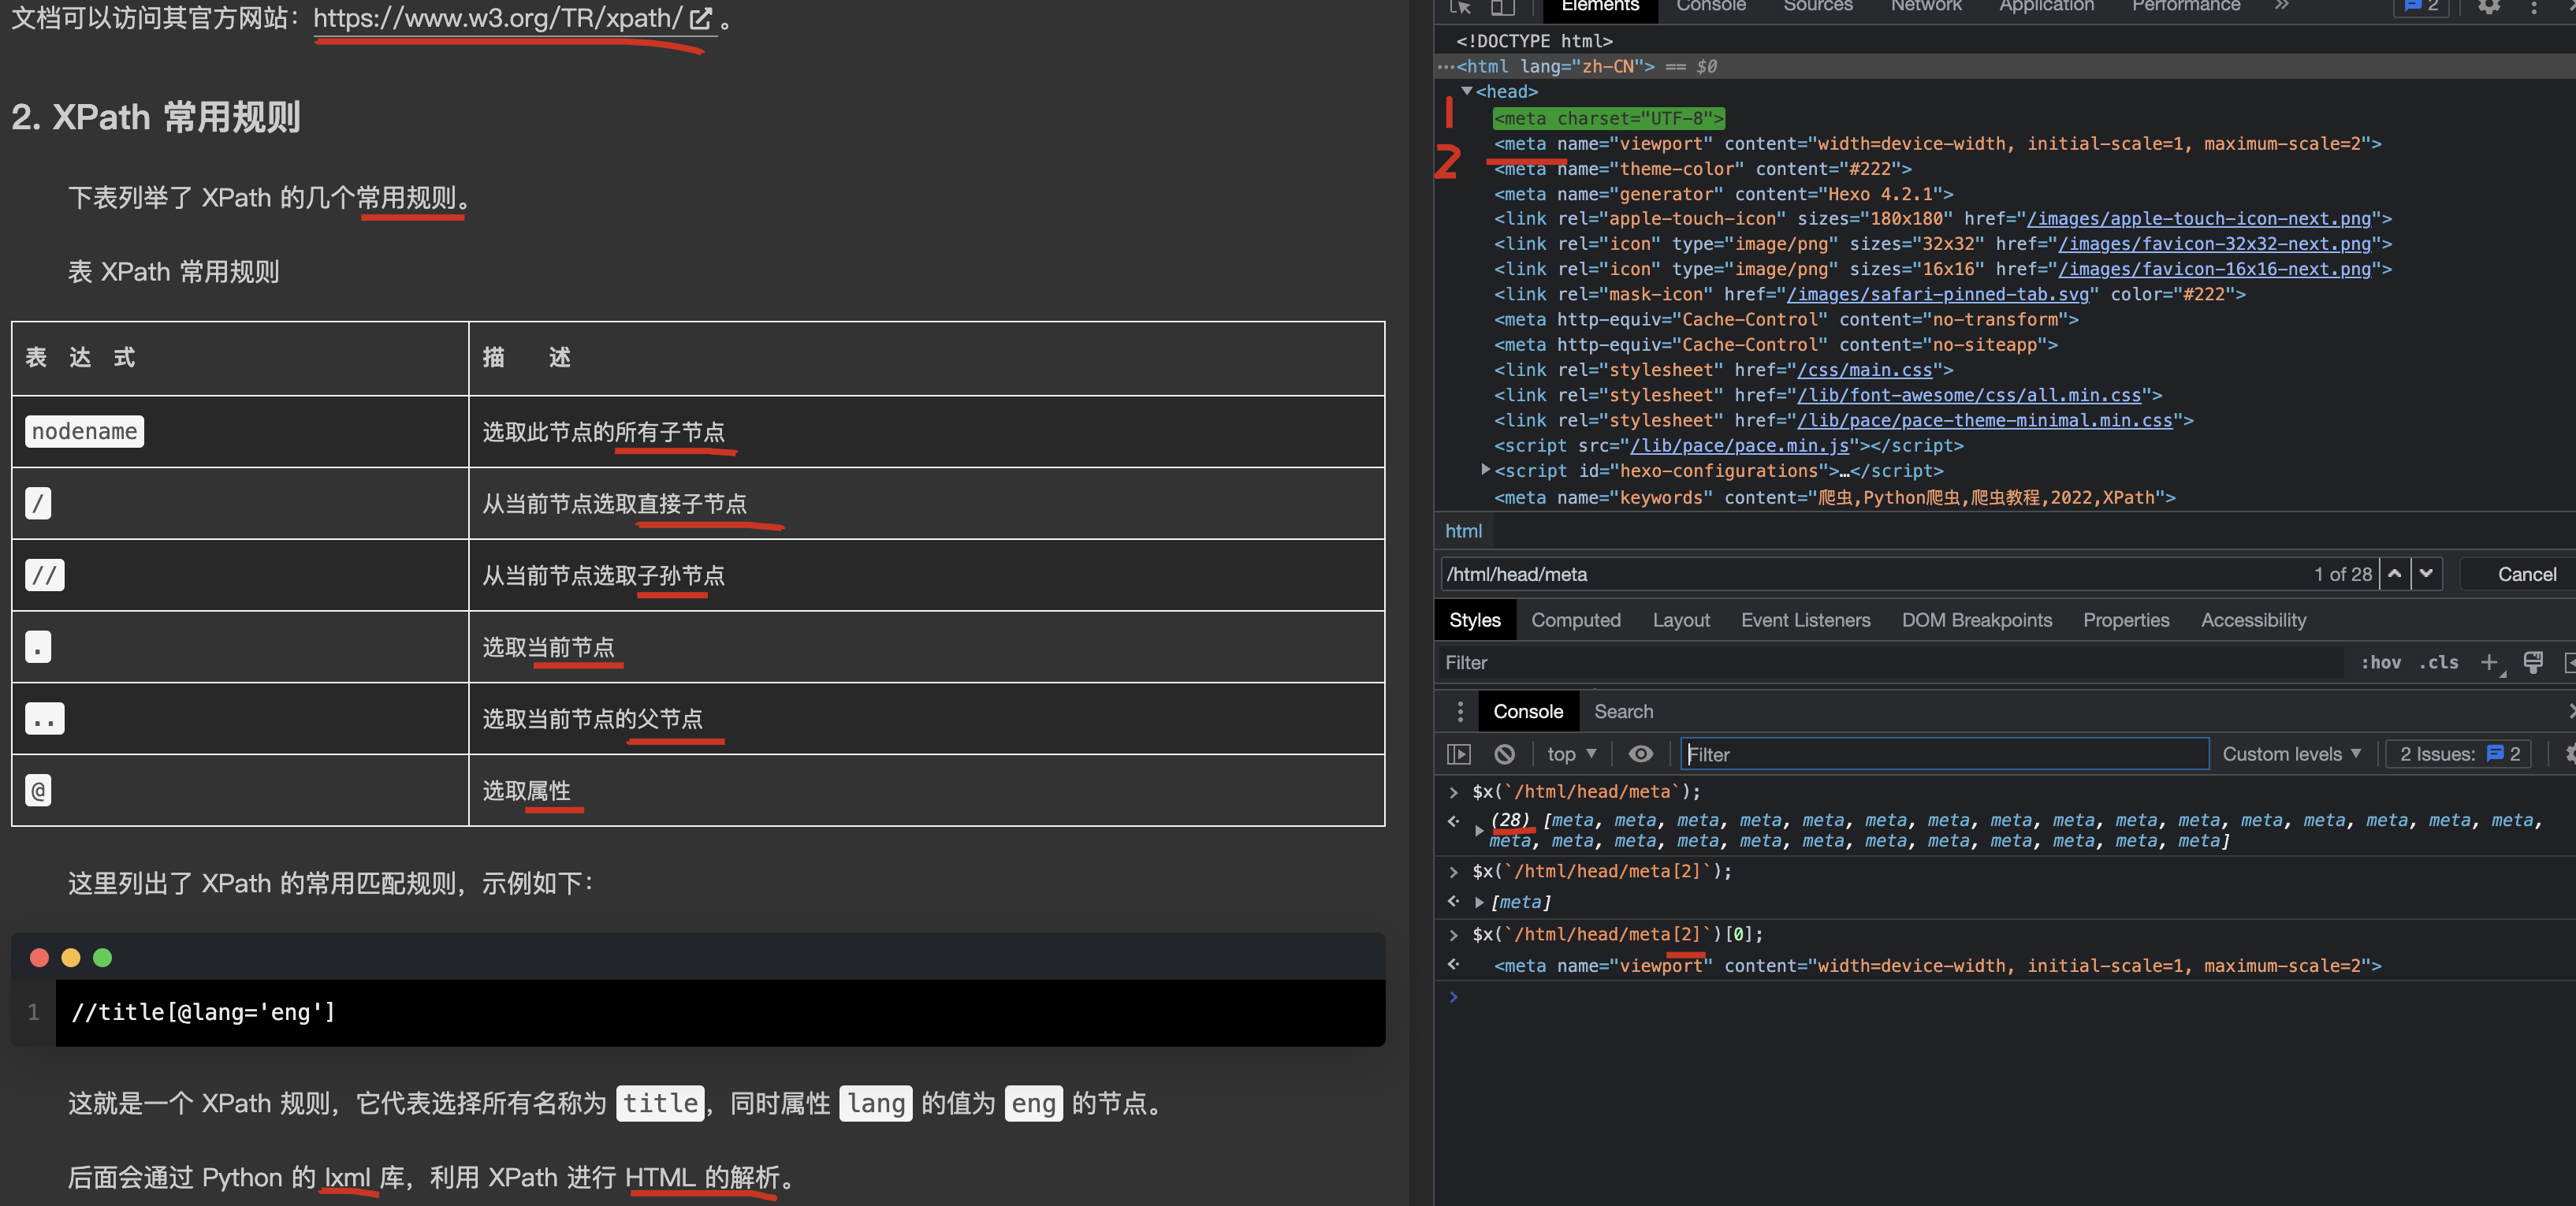The height and width of the screenshot is (1206, 2576).
Task: Expand the hexo-configurations script node
Action: click(x=1485, y=469)
